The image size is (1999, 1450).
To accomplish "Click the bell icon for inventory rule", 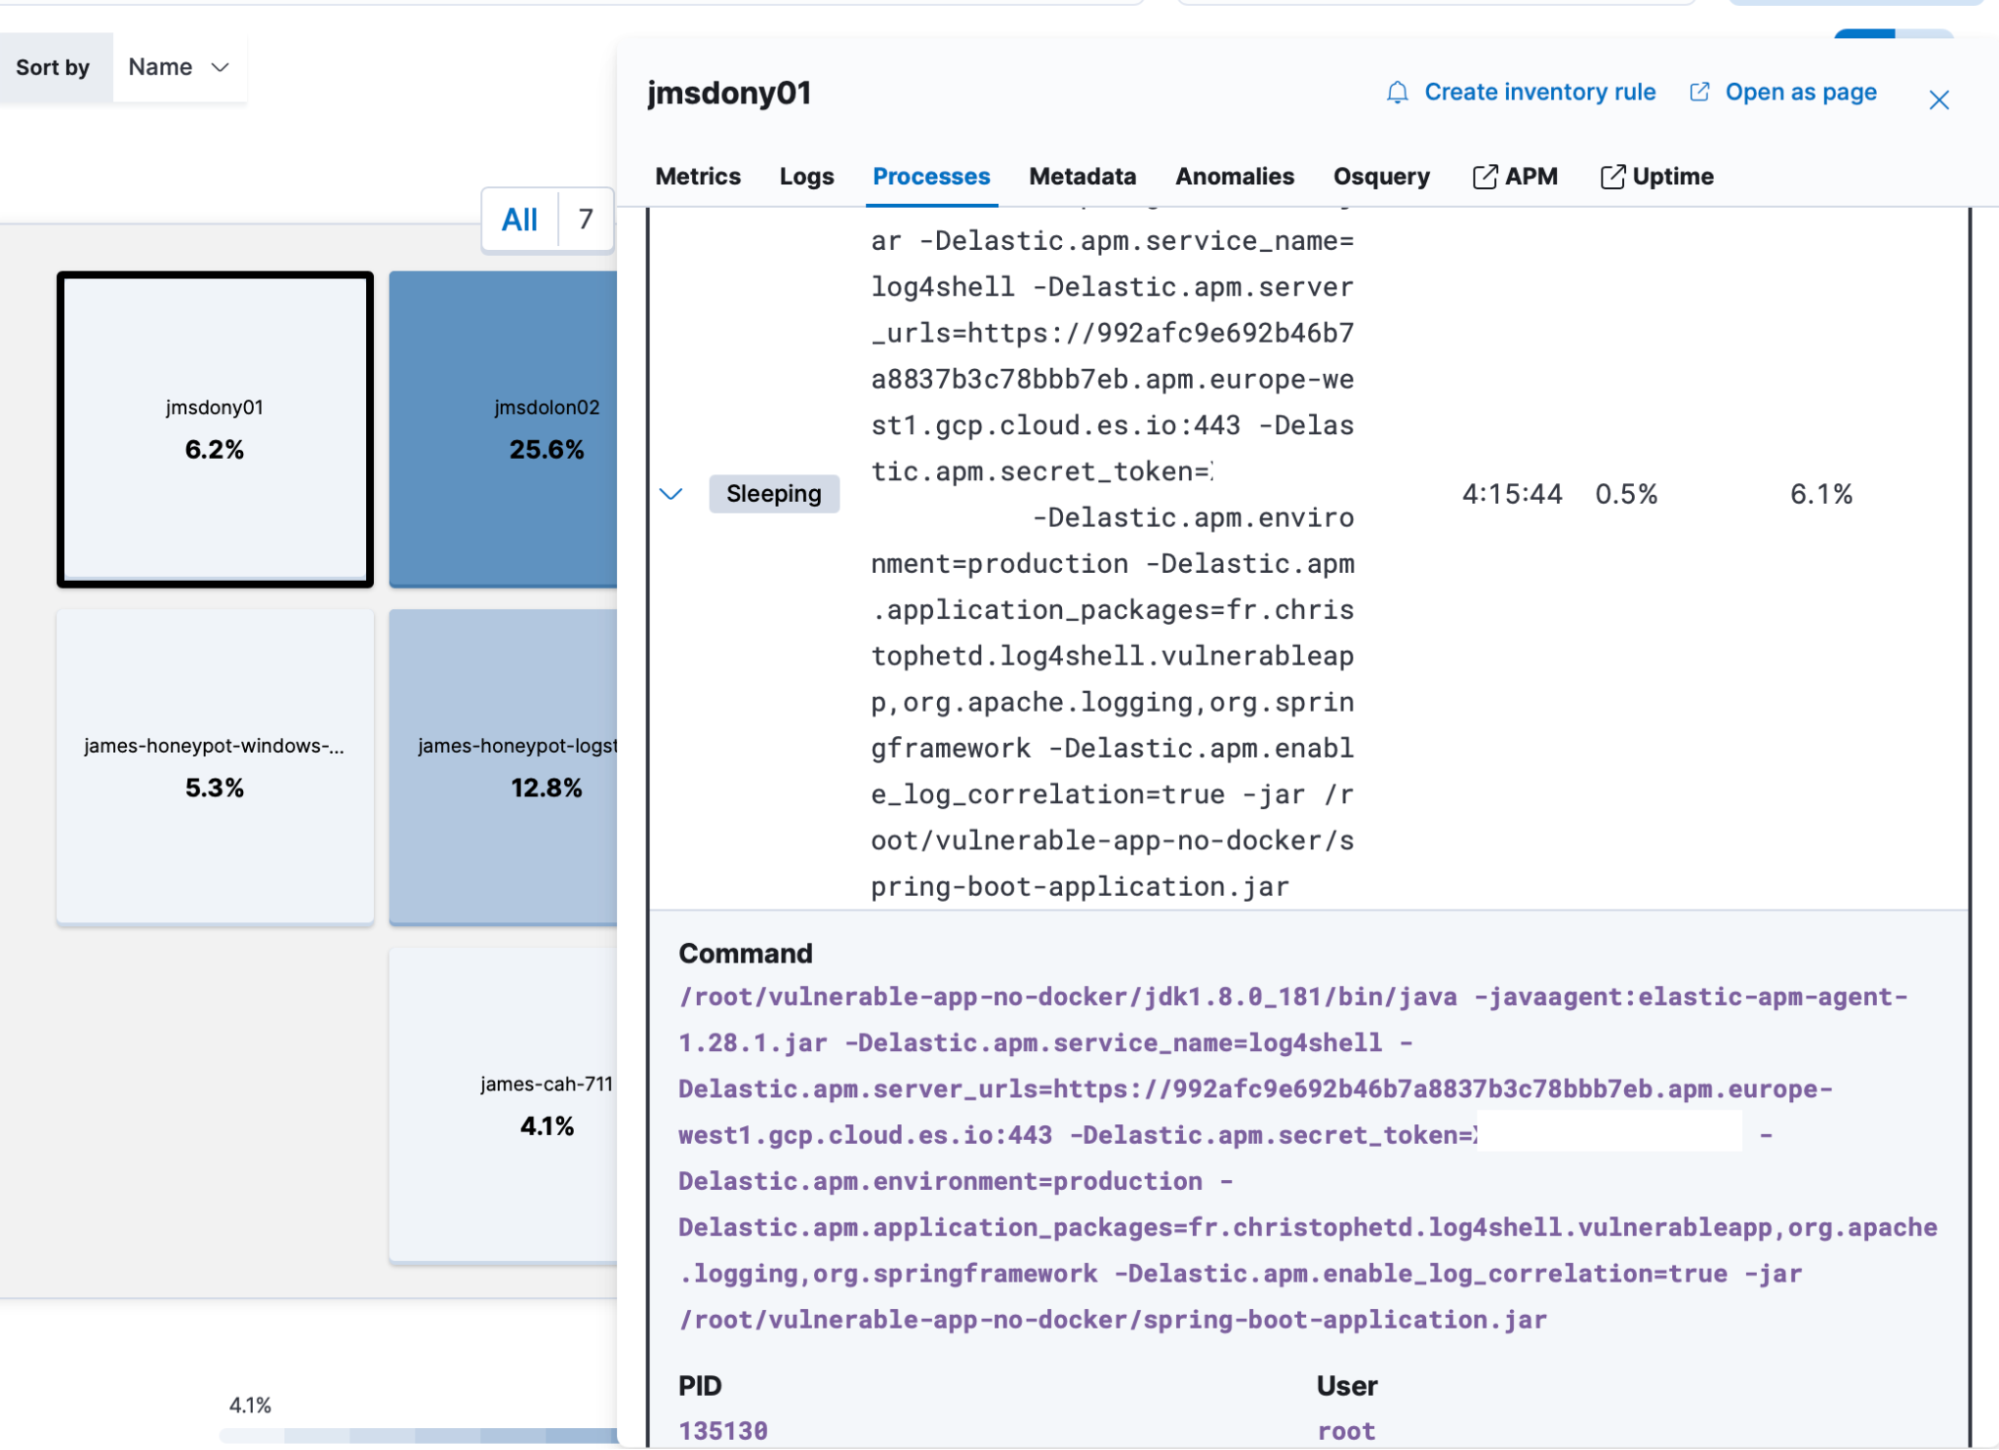I will pyautogui.click(x=1397, y=93).
